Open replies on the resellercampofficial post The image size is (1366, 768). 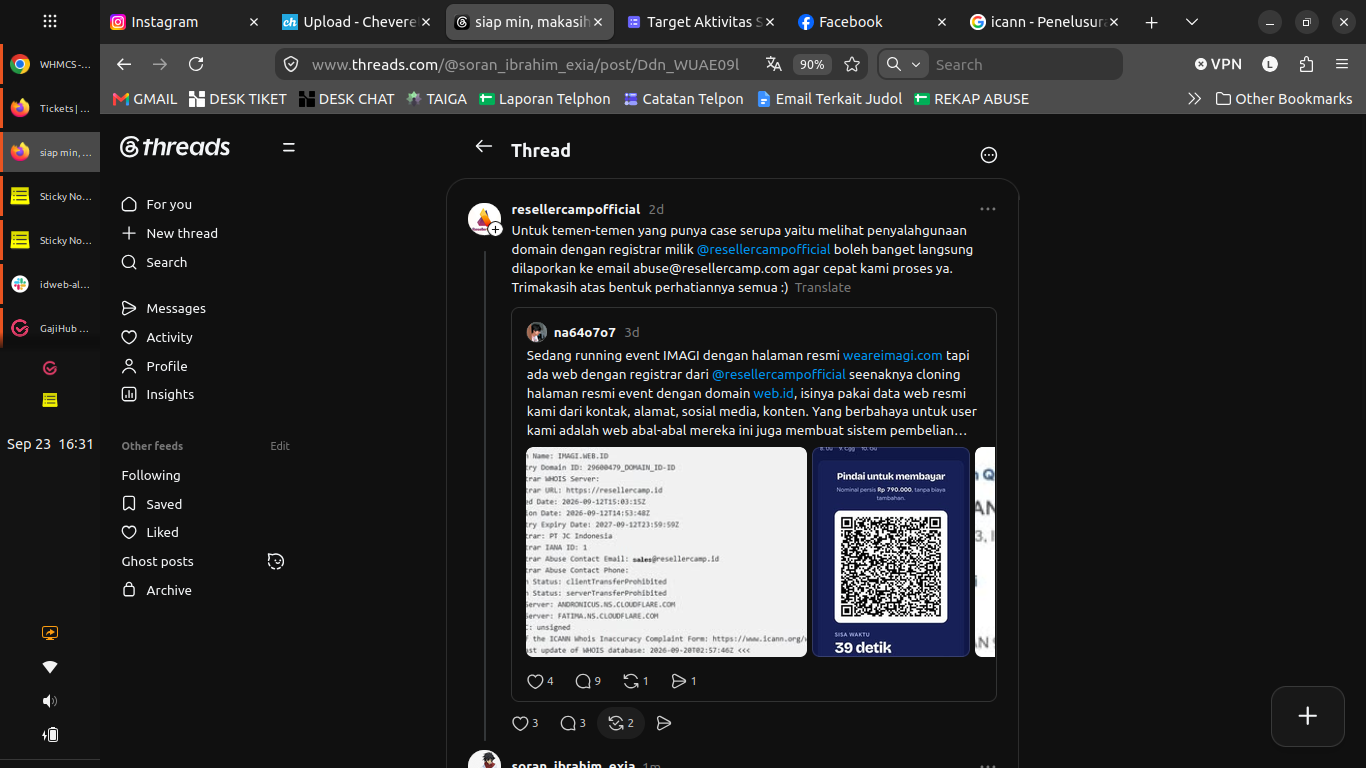(x=573, y=723)
